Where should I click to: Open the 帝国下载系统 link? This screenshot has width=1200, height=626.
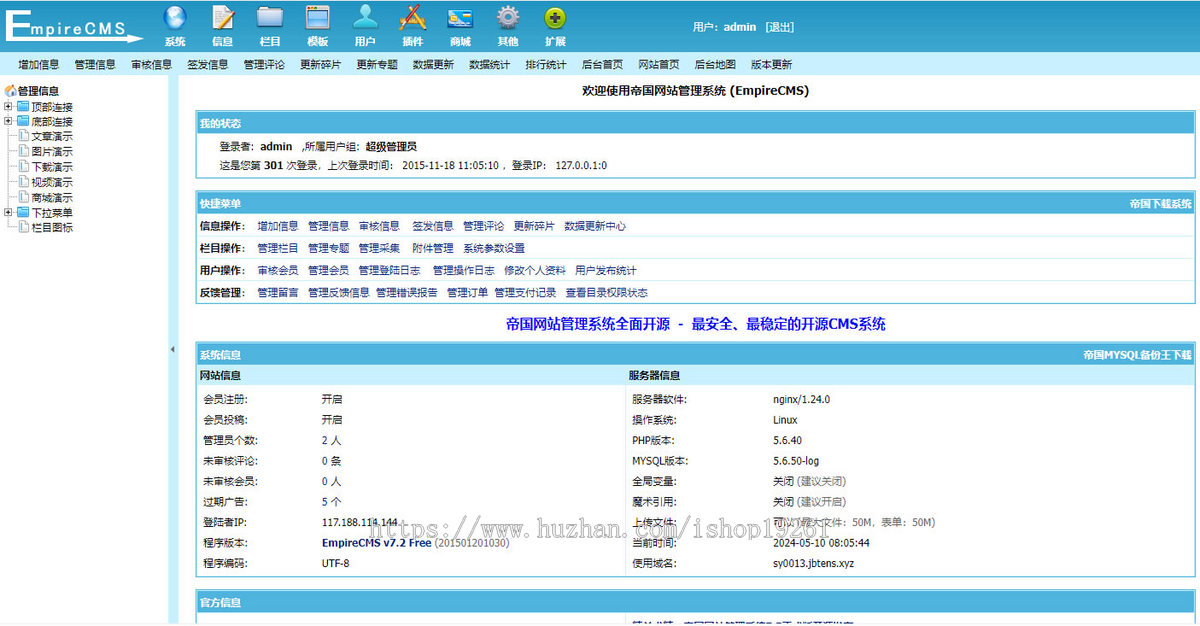pyautogui.click(x=1161, y=204)
